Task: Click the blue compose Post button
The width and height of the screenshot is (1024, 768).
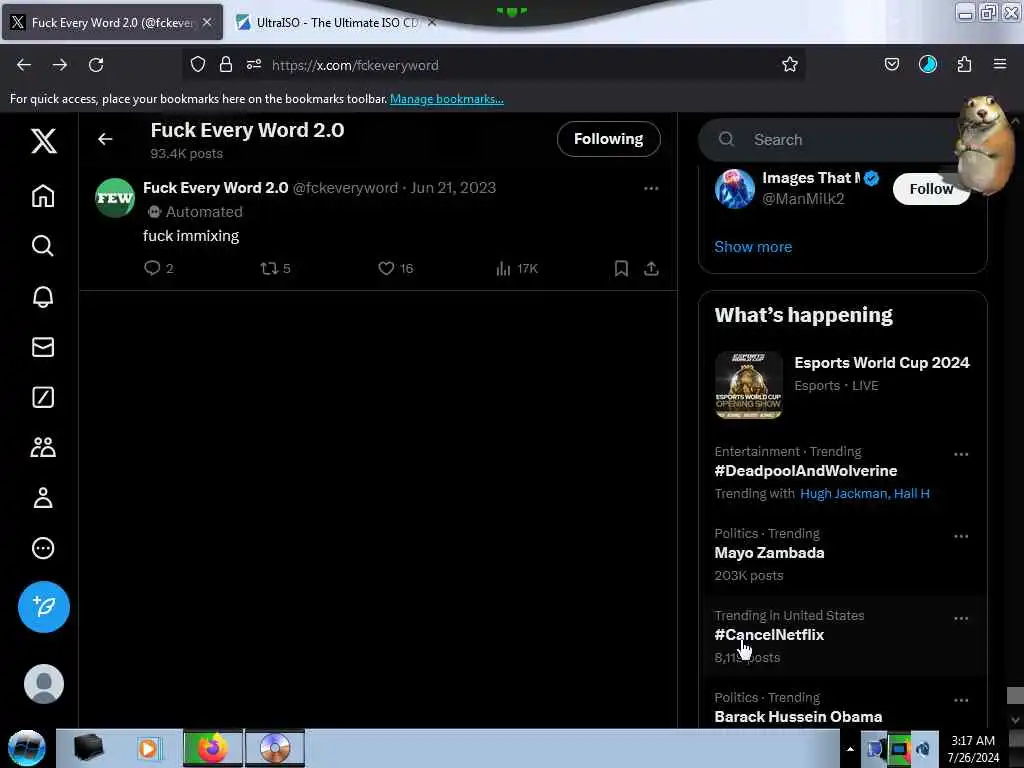Action: 44,607
